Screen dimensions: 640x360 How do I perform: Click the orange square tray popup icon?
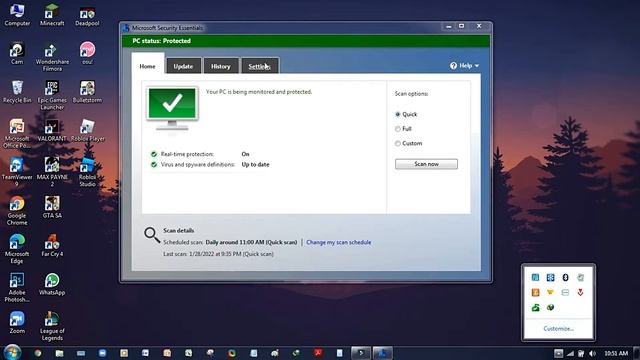(536, 292)
